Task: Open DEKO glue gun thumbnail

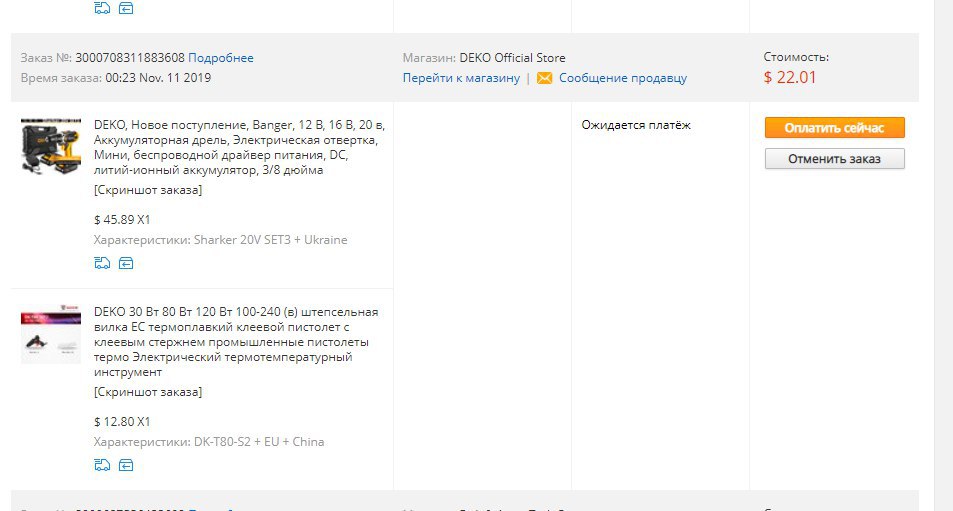Action: [51, 334]
